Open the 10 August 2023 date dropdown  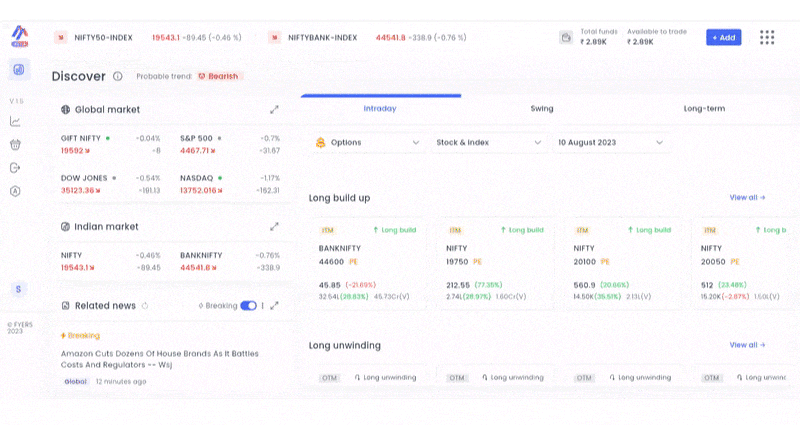pos(610,142)
